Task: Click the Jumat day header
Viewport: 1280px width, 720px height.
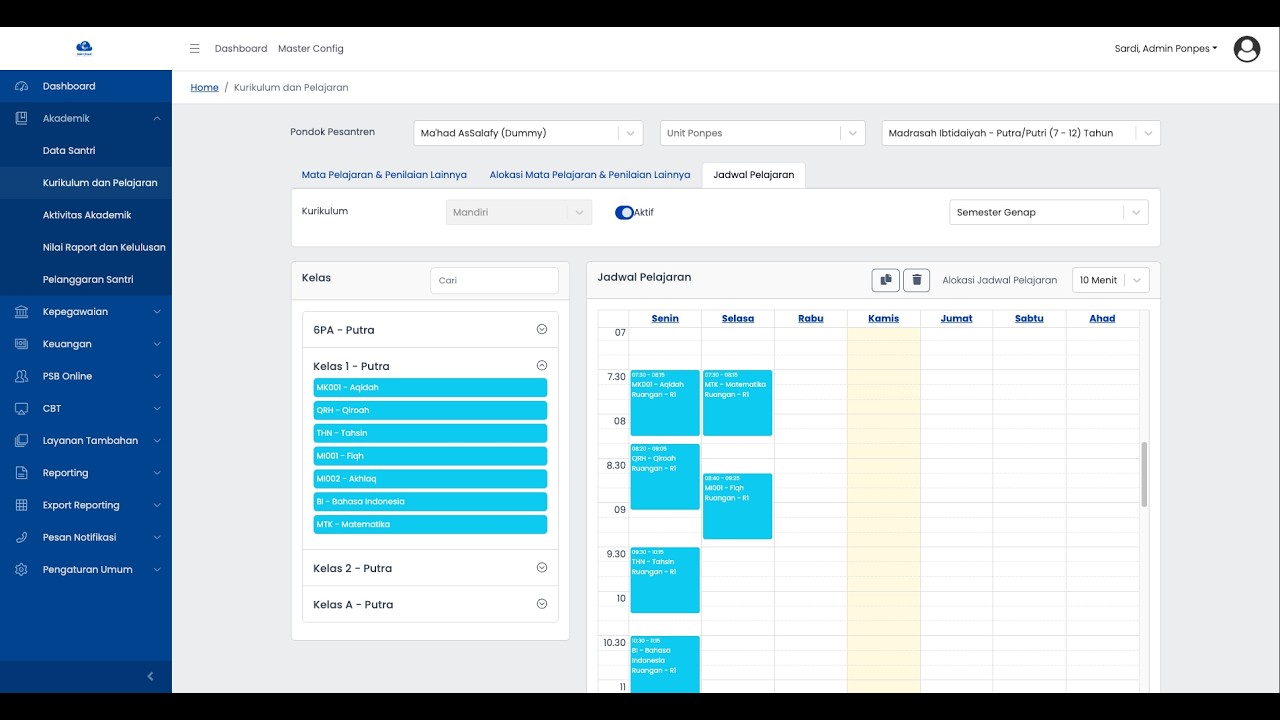Action: (x=957, y=319)
